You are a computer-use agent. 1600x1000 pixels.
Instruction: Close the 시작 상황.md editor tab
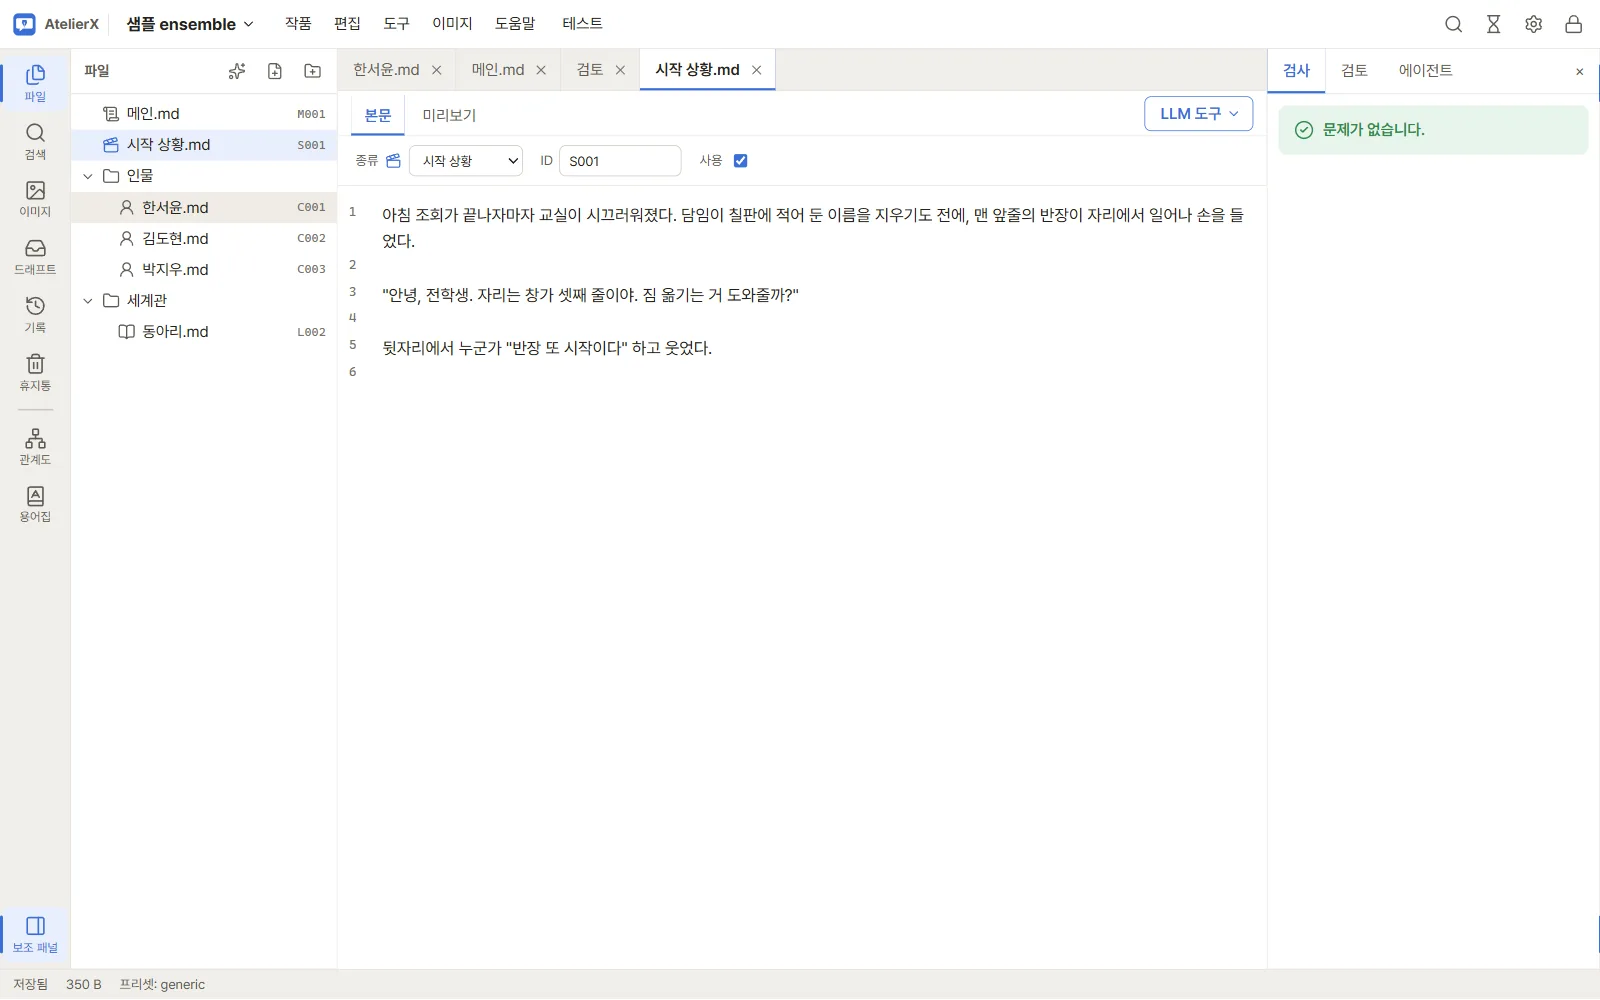[x=757, y=70]
